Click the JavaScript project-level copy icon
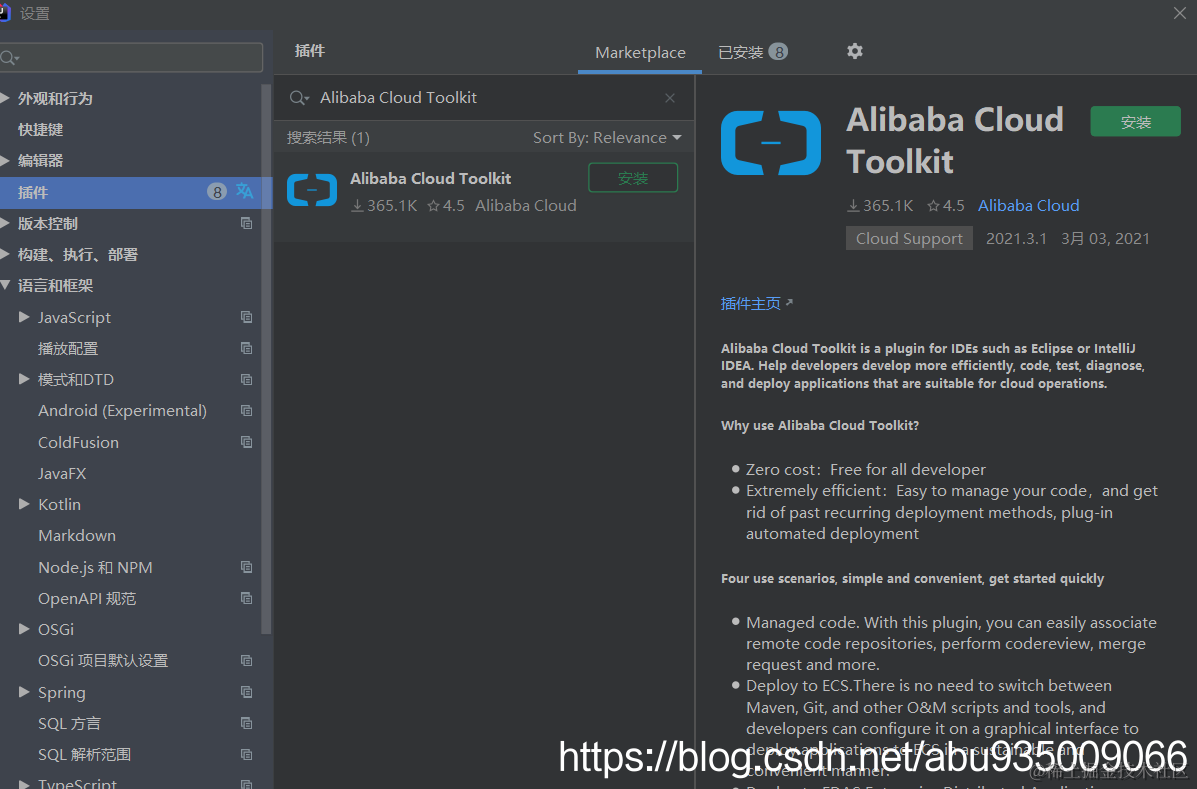 click(x=246, y=317)
